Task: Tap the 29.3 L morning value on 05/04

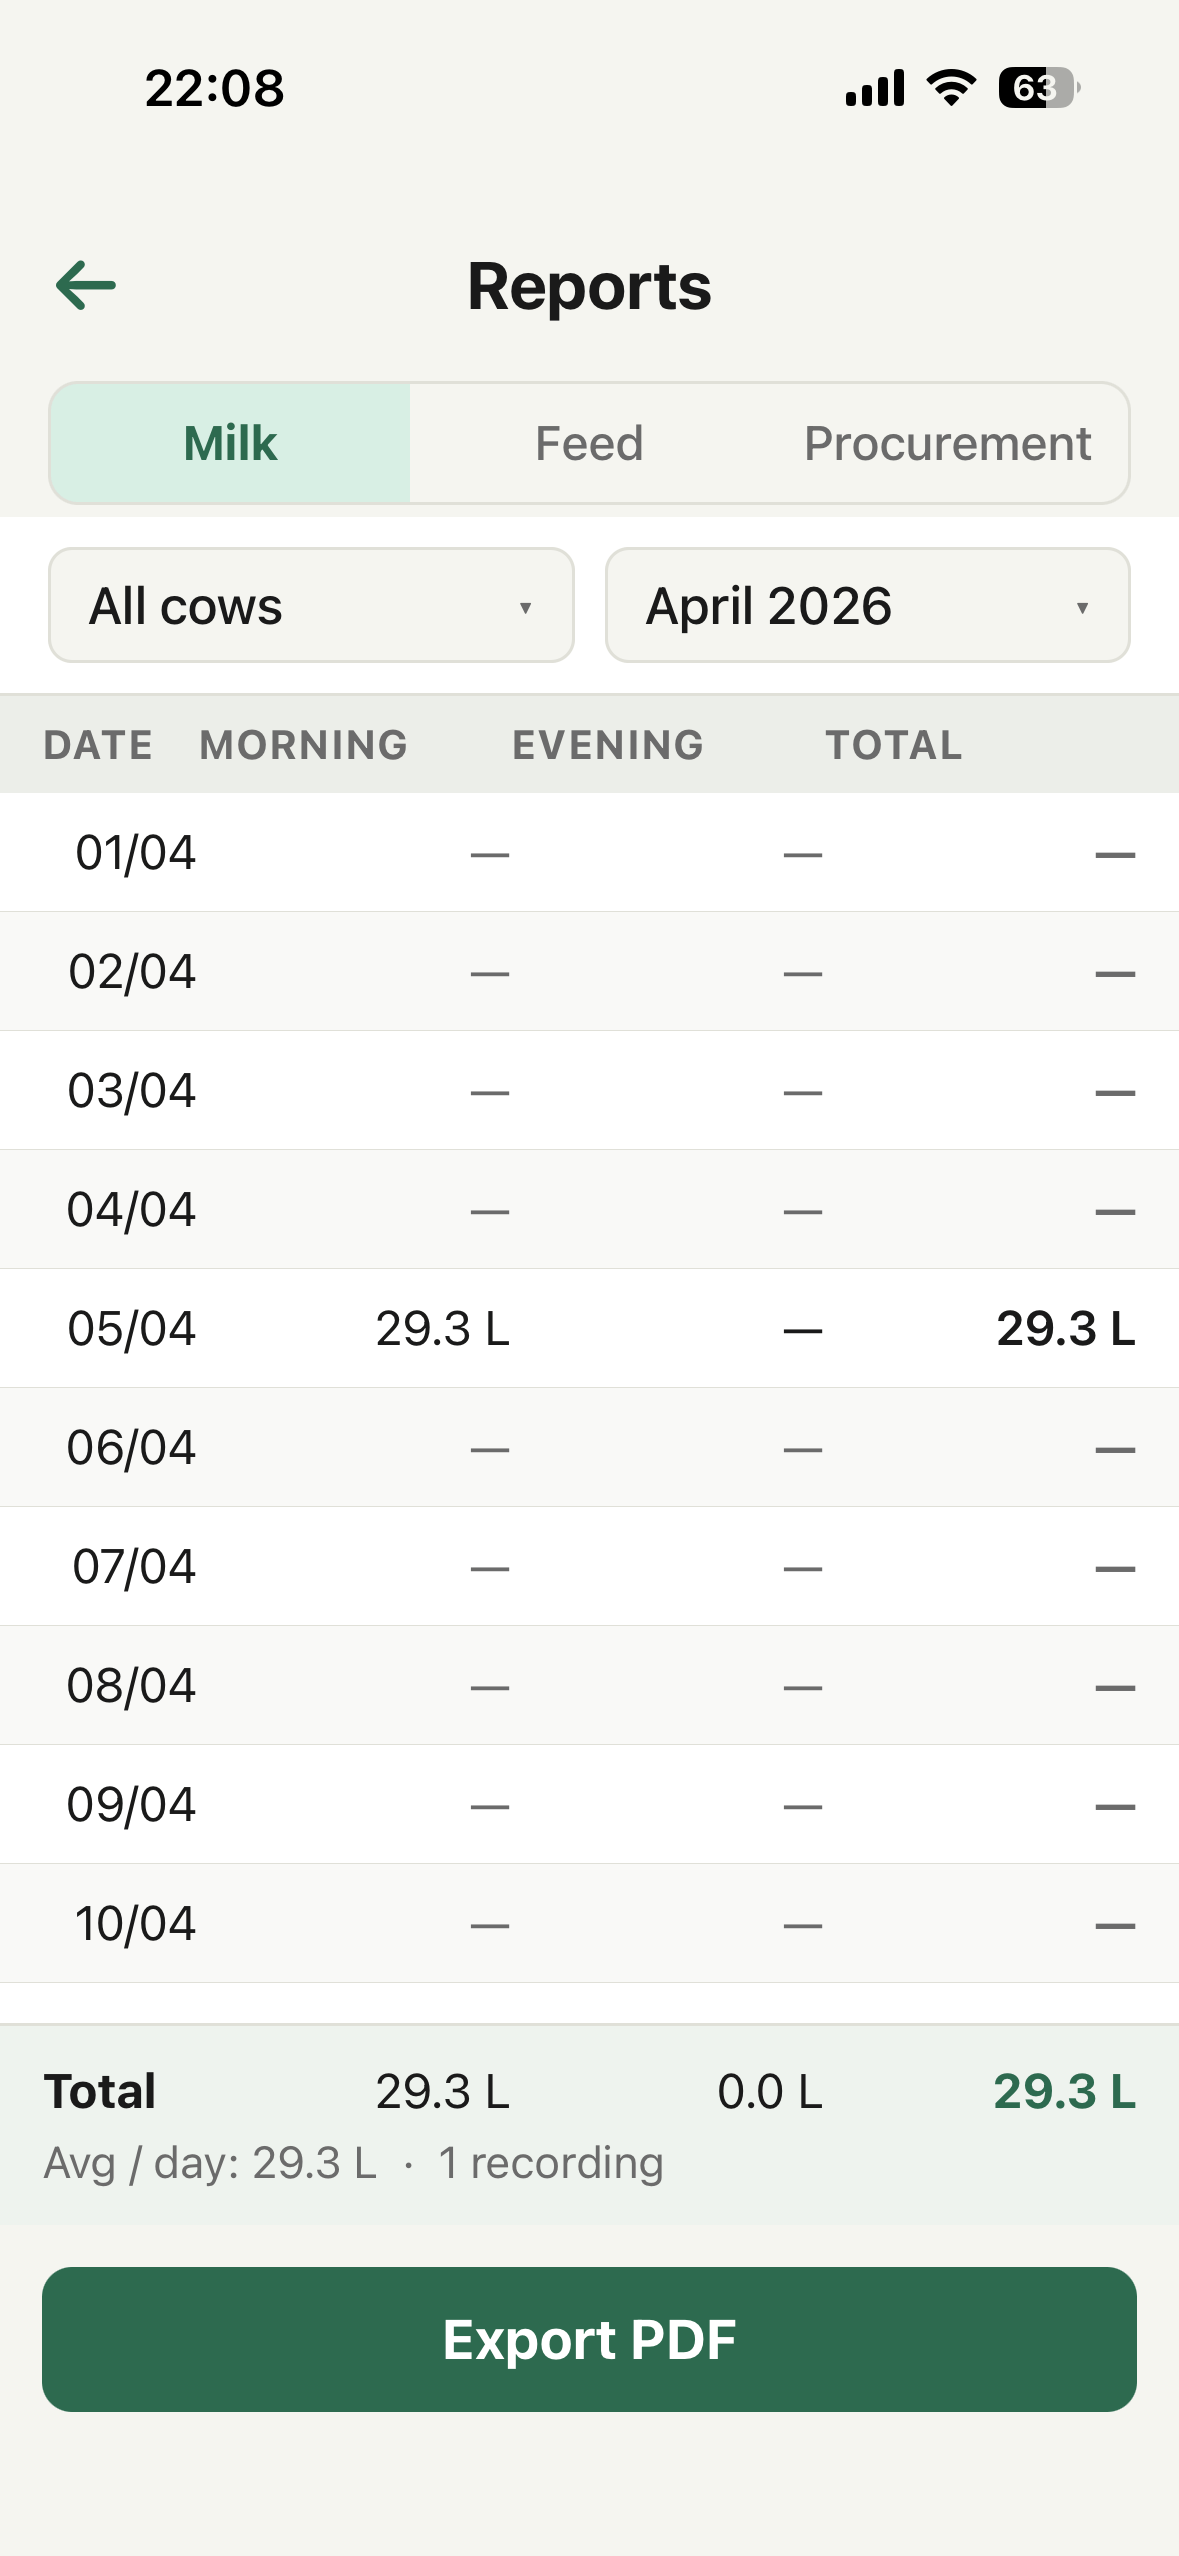Action: pos(443,1328)
